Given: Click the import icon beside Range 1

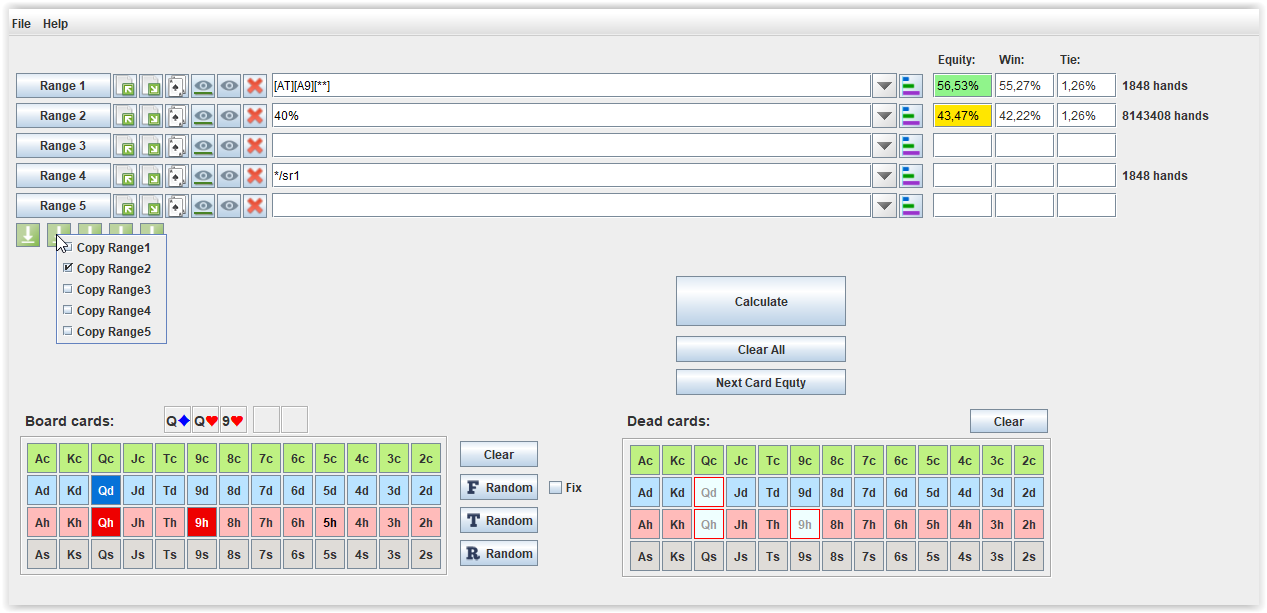Looking at the screenshot, I should point(125,86).
